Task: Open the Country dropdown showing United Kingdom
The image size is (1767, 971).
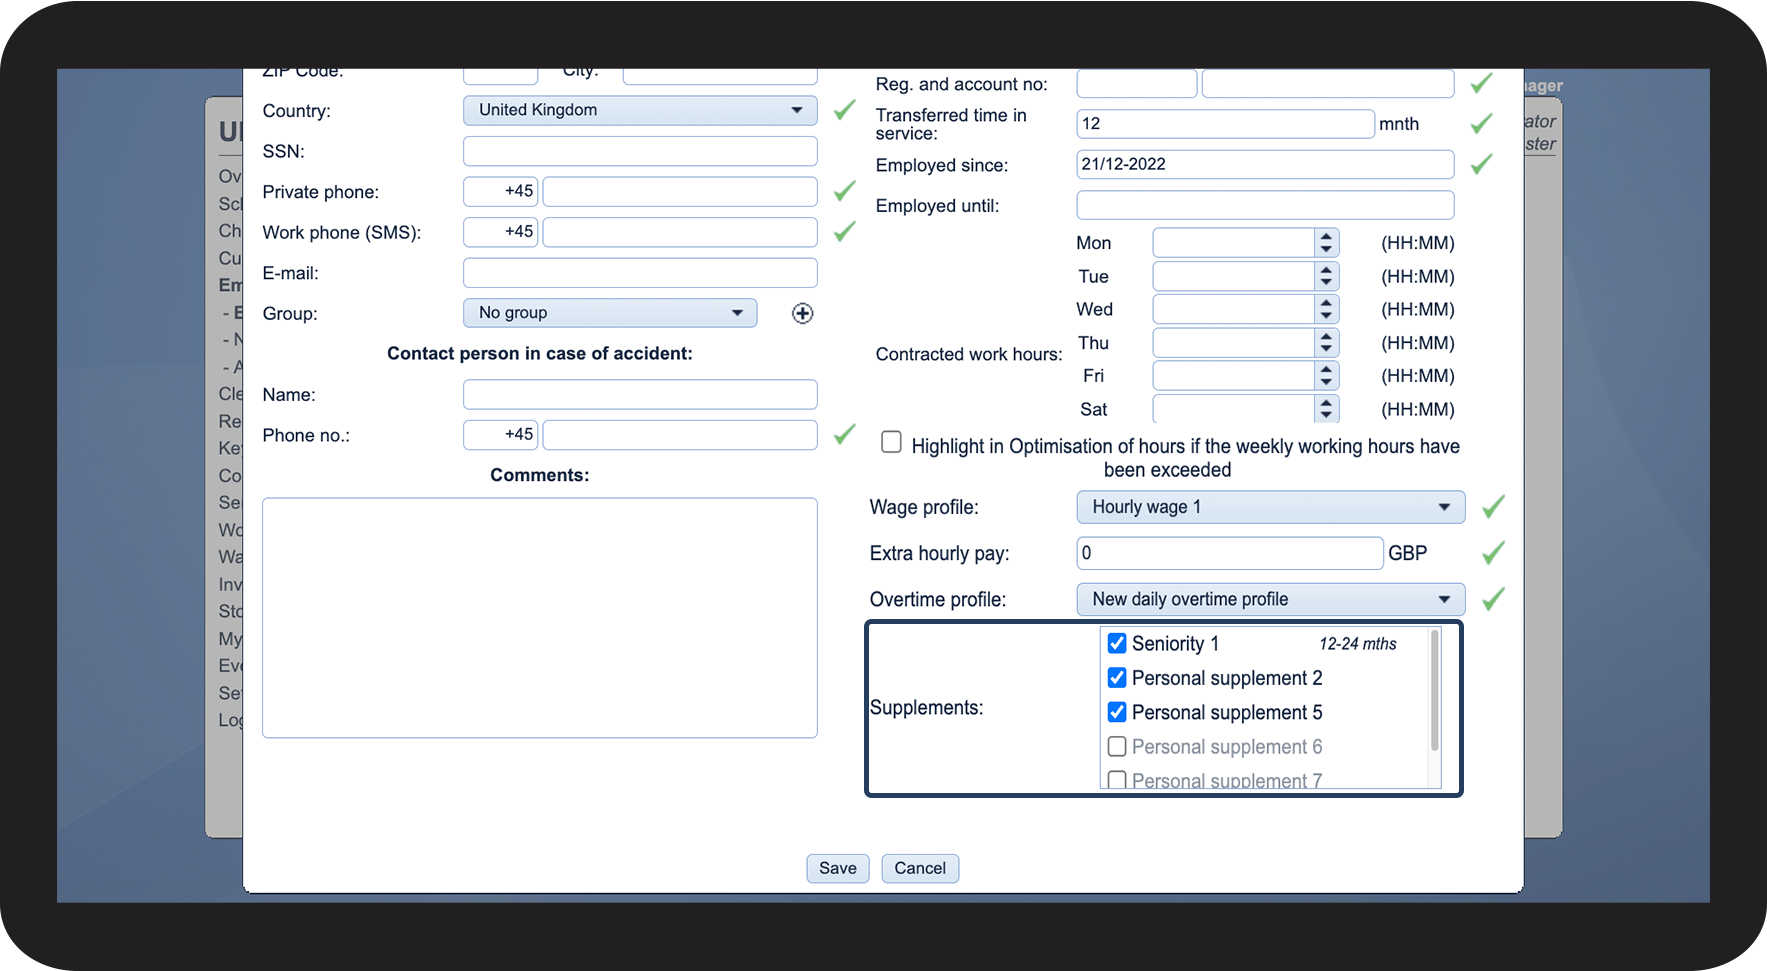Action: click(x=640, y=110)
